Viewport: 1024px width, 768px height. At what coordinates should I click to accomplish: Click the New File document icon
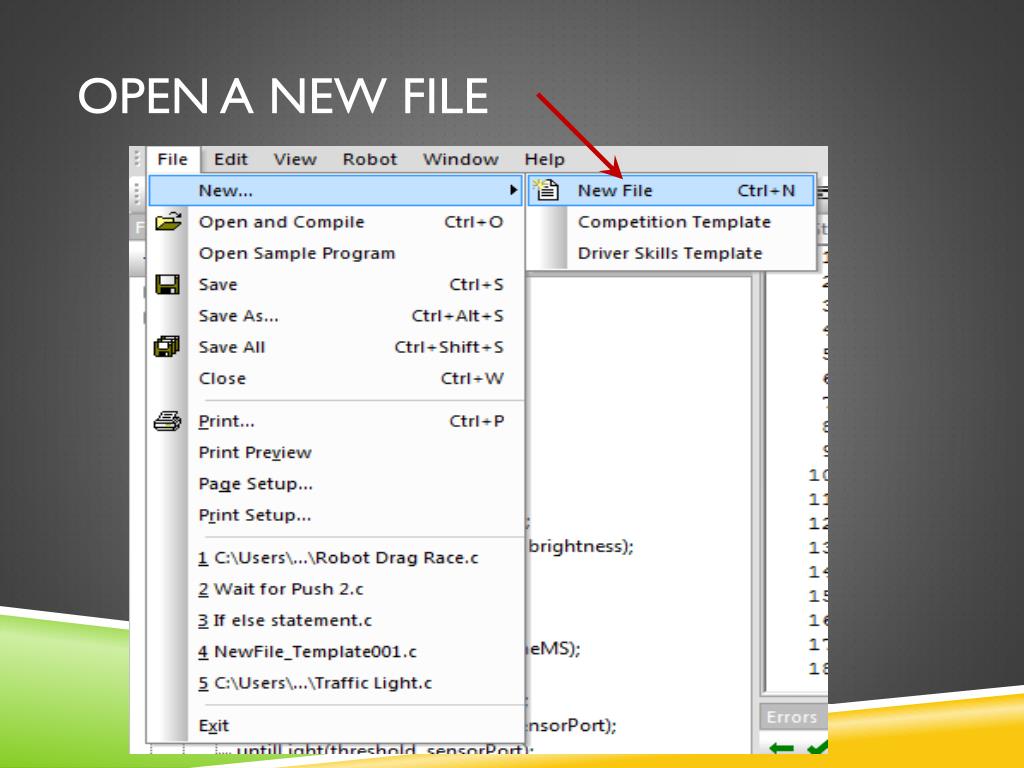545,189
